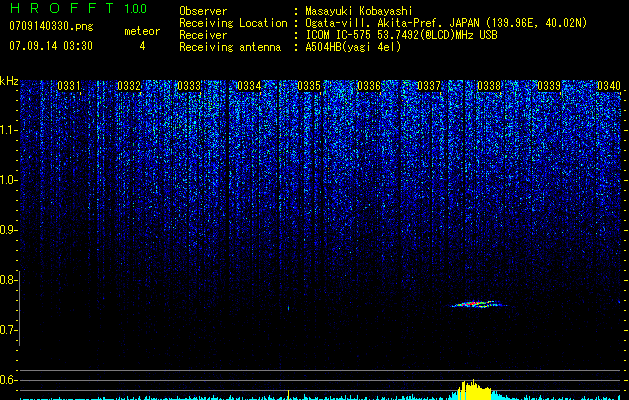The width and height of the screenshot is (629, 400).
Task: Click the meteor count label
Action: coord(142,31)
